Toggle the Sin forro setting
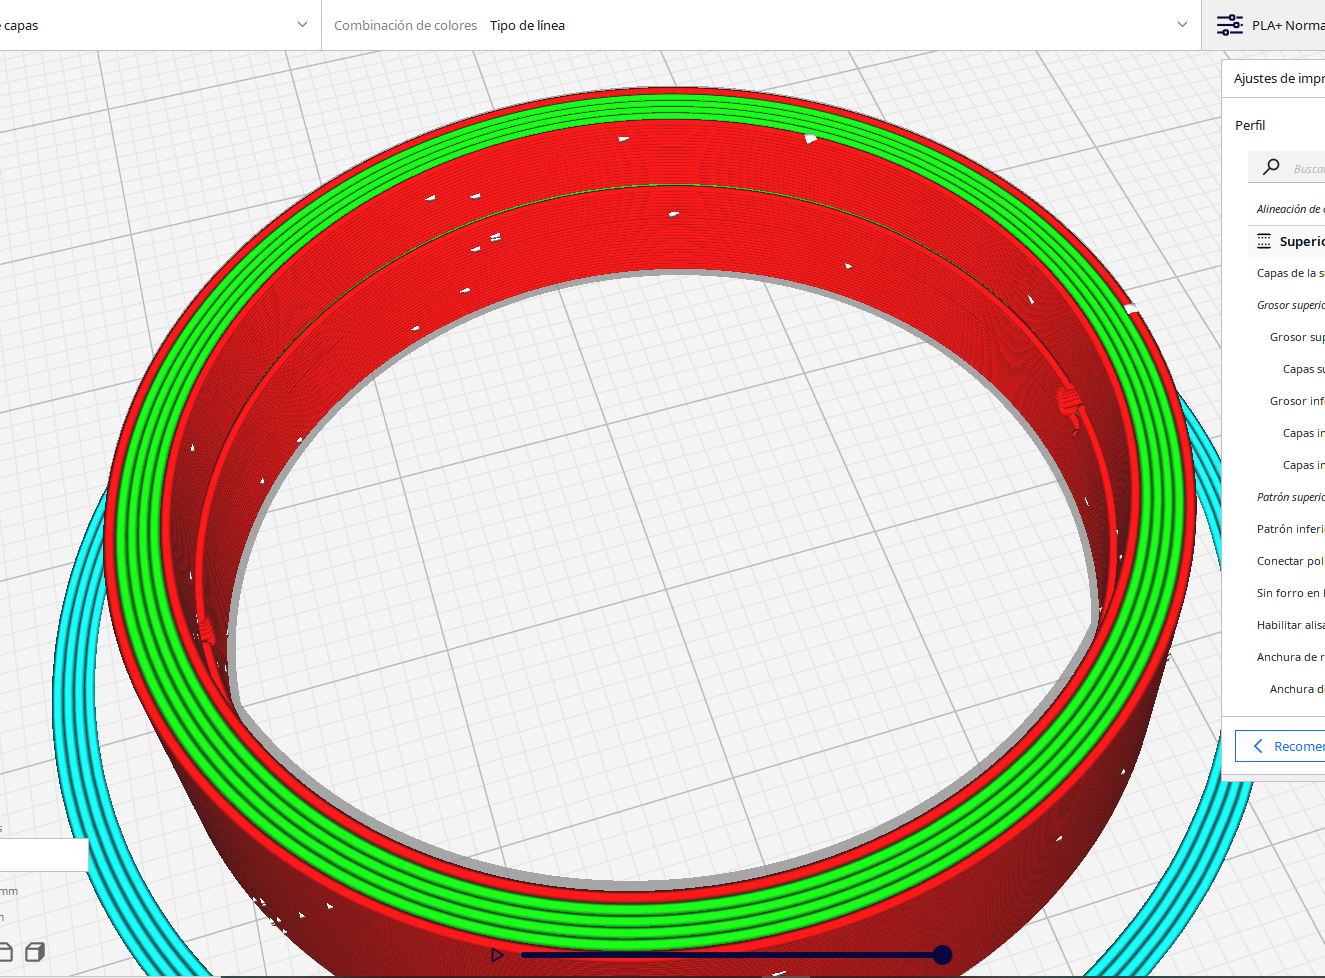This screenshot has height=978, width=1325. tap(1288, 592)
